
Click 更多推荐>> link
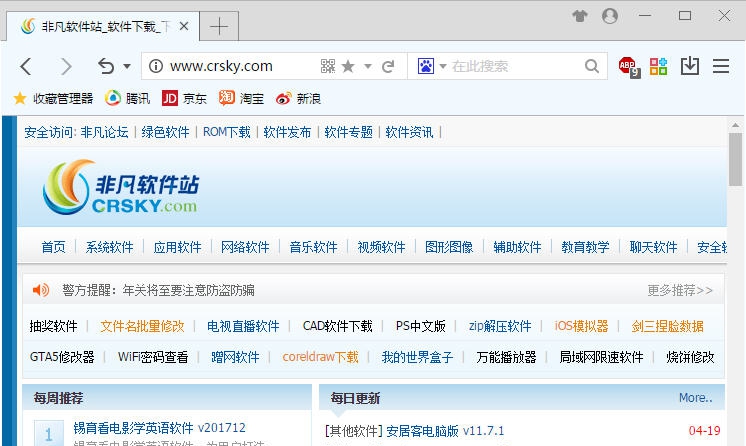(680, 290)
